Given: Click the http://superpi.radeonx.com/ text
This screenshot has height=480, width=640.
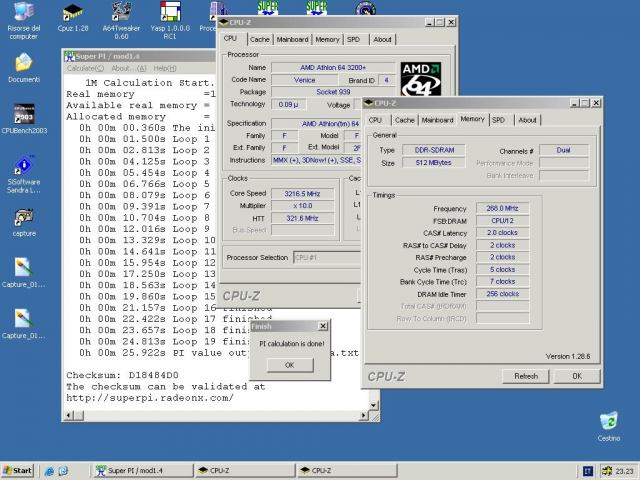Looking at the screenshot, I should click(150, 398).
